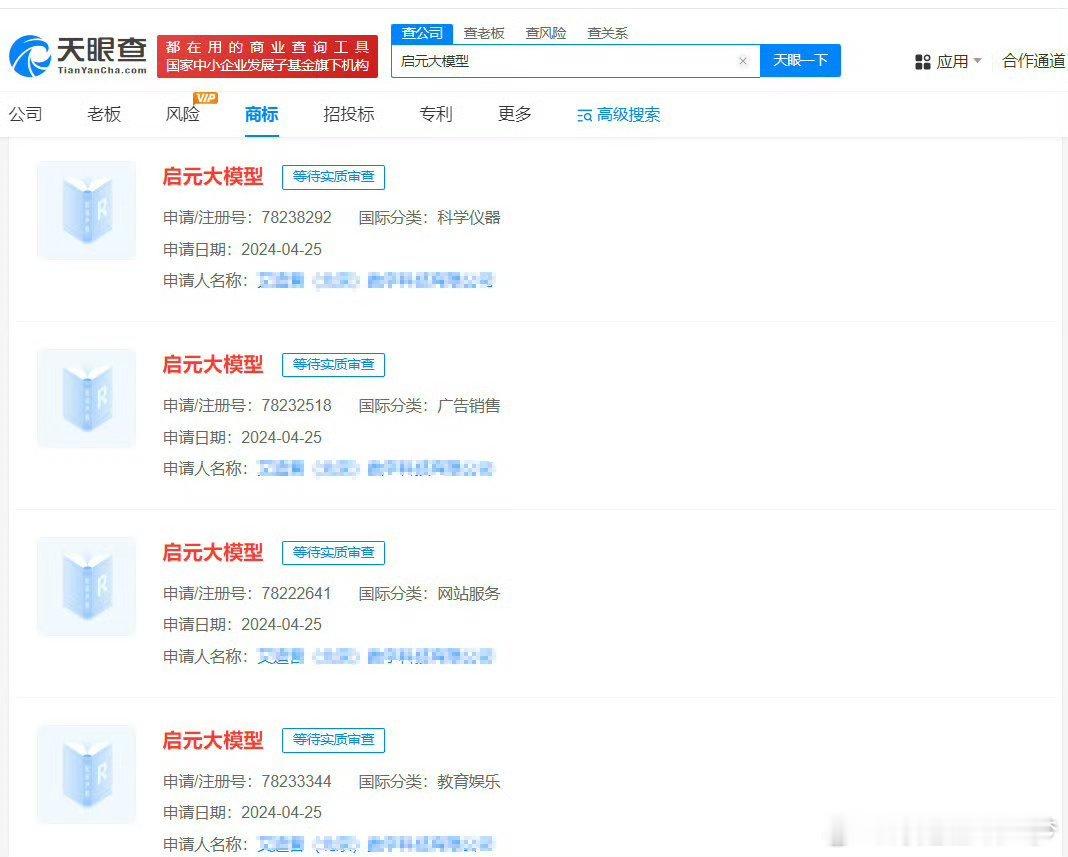Open trademark thumbnail for 78238292
The width and height of the screenshot is (1068, 857).
tap(87, 211)
